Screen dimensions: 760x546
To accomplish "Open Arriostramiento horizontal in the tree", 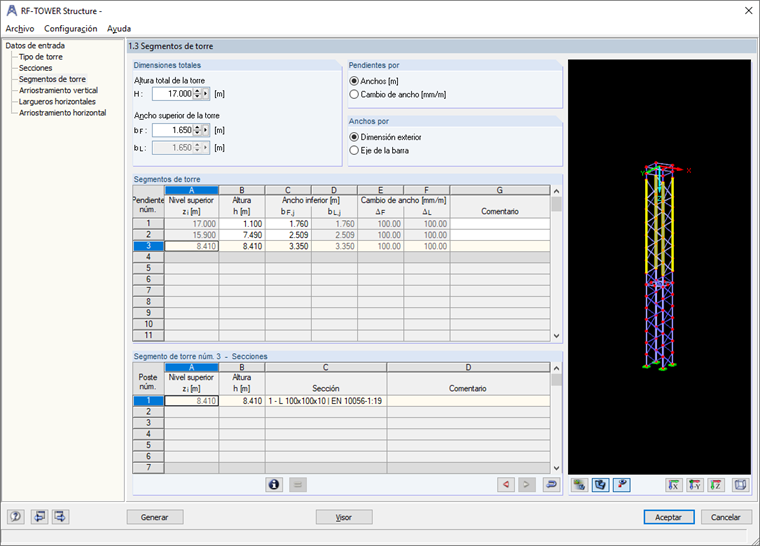I will pyautogui.click(x=63, y=112).
